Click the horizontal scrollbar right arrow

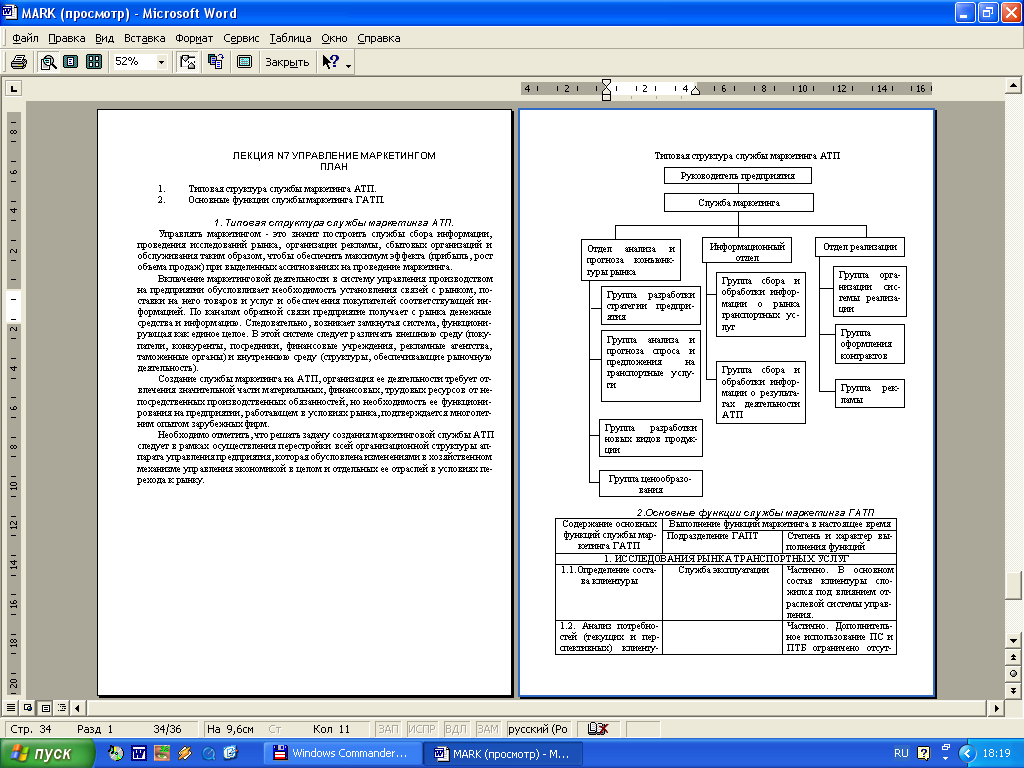tap(997, 708)
